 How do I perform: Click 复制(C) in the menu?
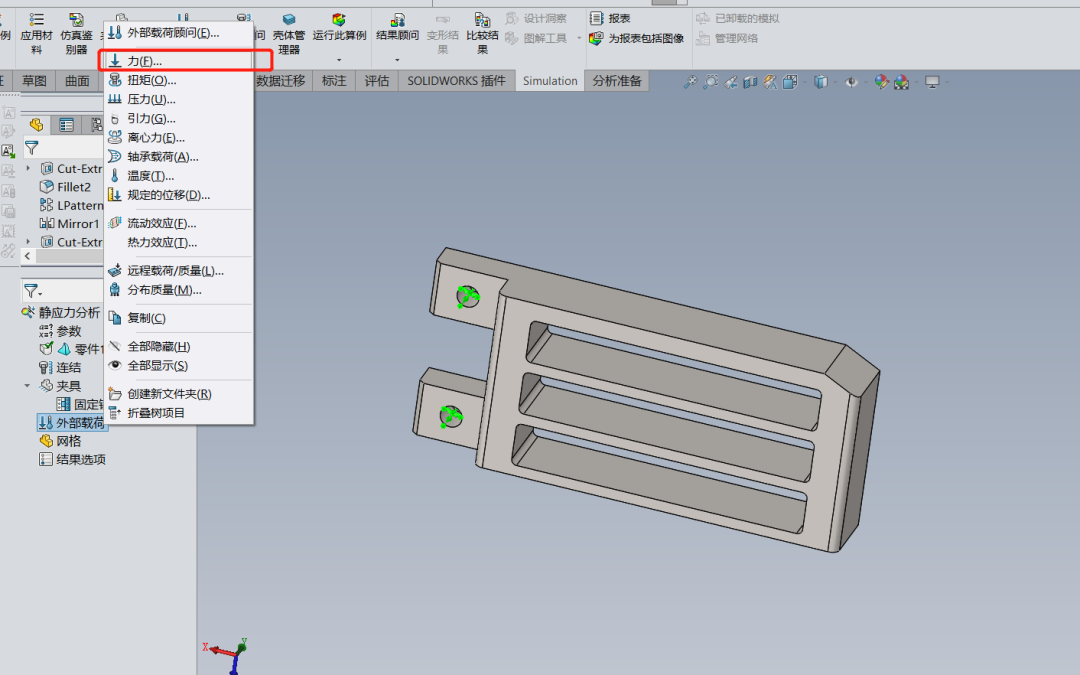coord(179,318)
